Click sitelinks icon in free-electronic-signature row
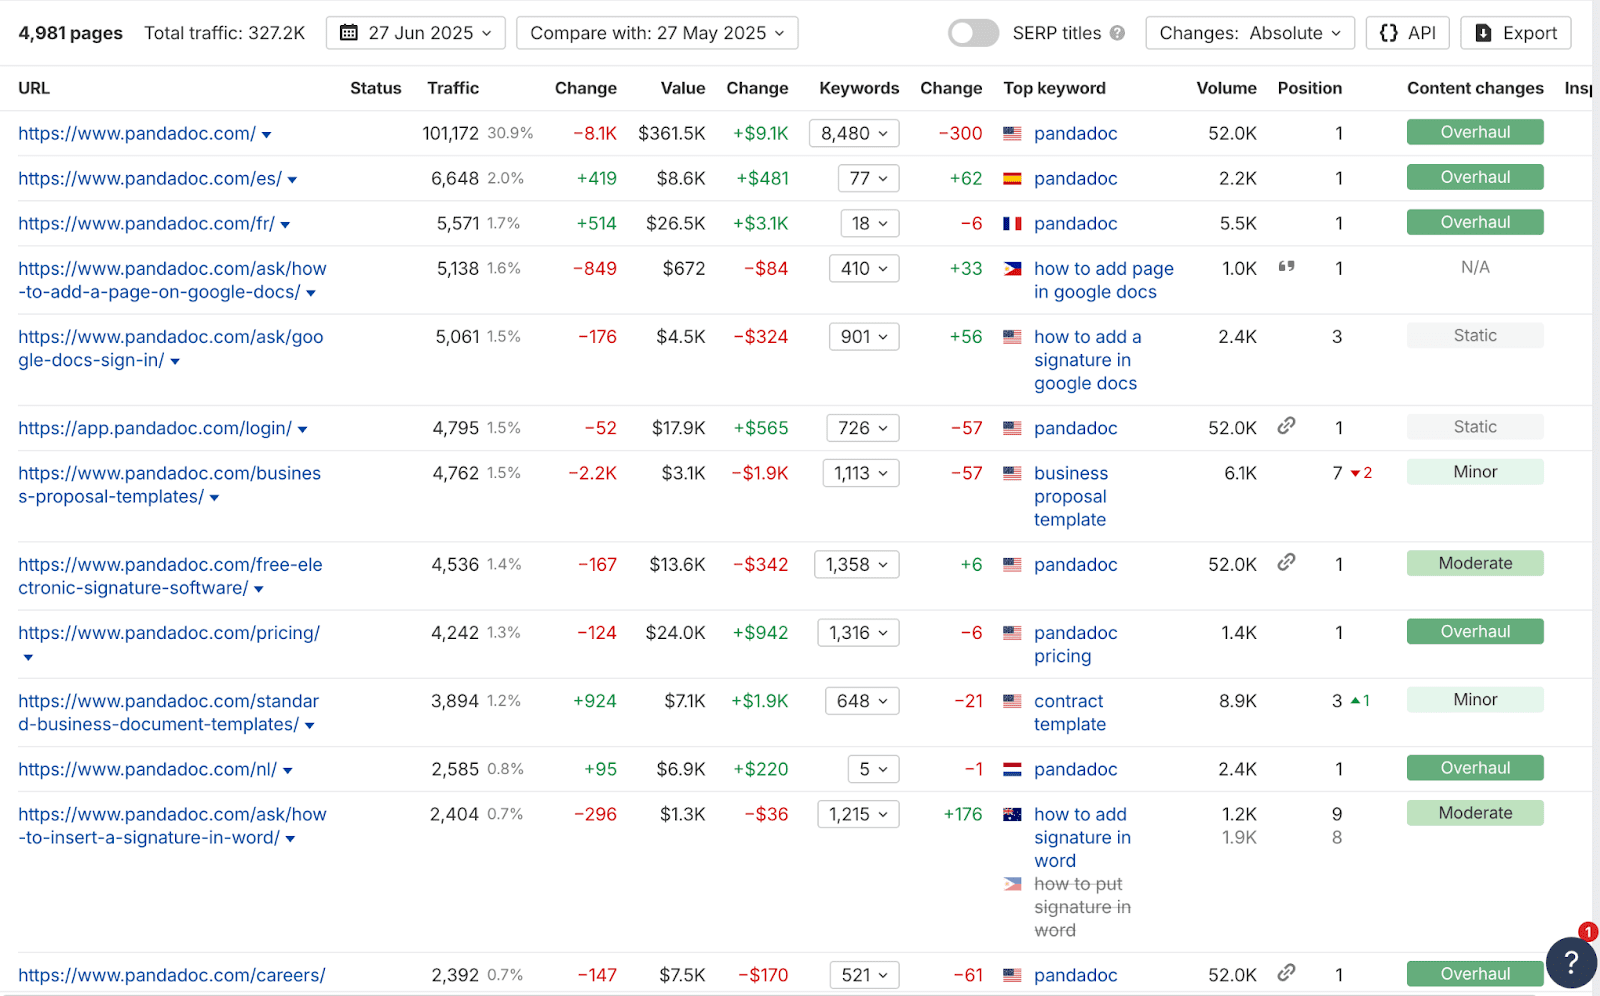 click(1287, 563)
